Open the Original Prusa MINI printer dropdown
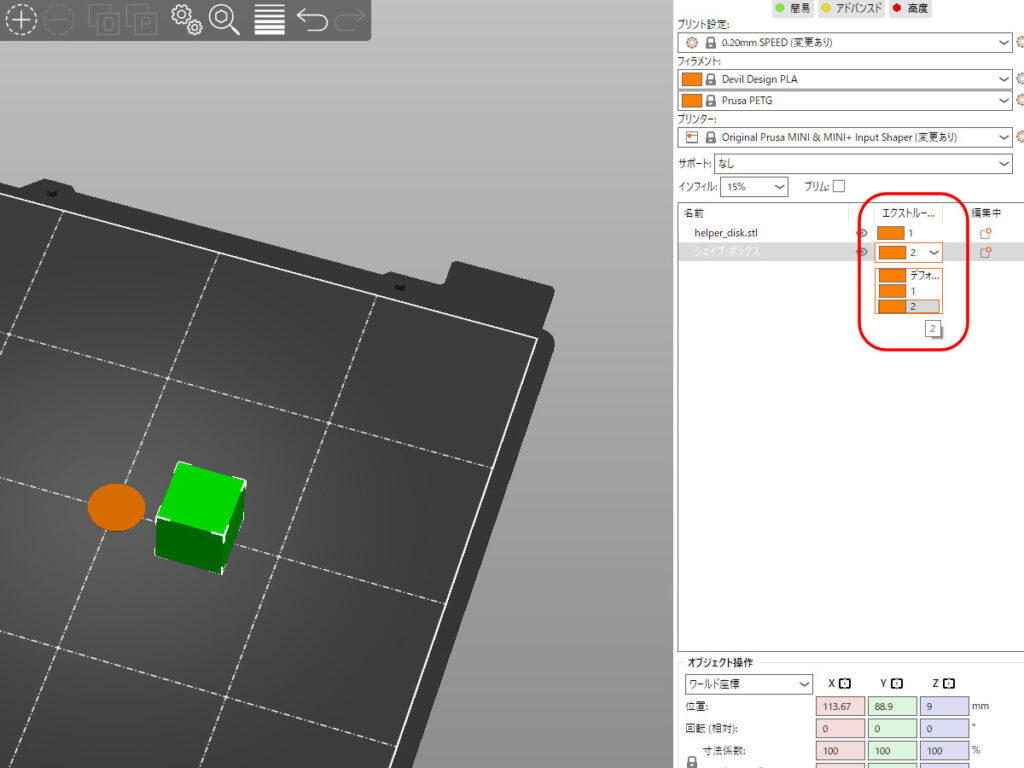The width and height of the screenshot is (1024, 768). click(845, 137)
